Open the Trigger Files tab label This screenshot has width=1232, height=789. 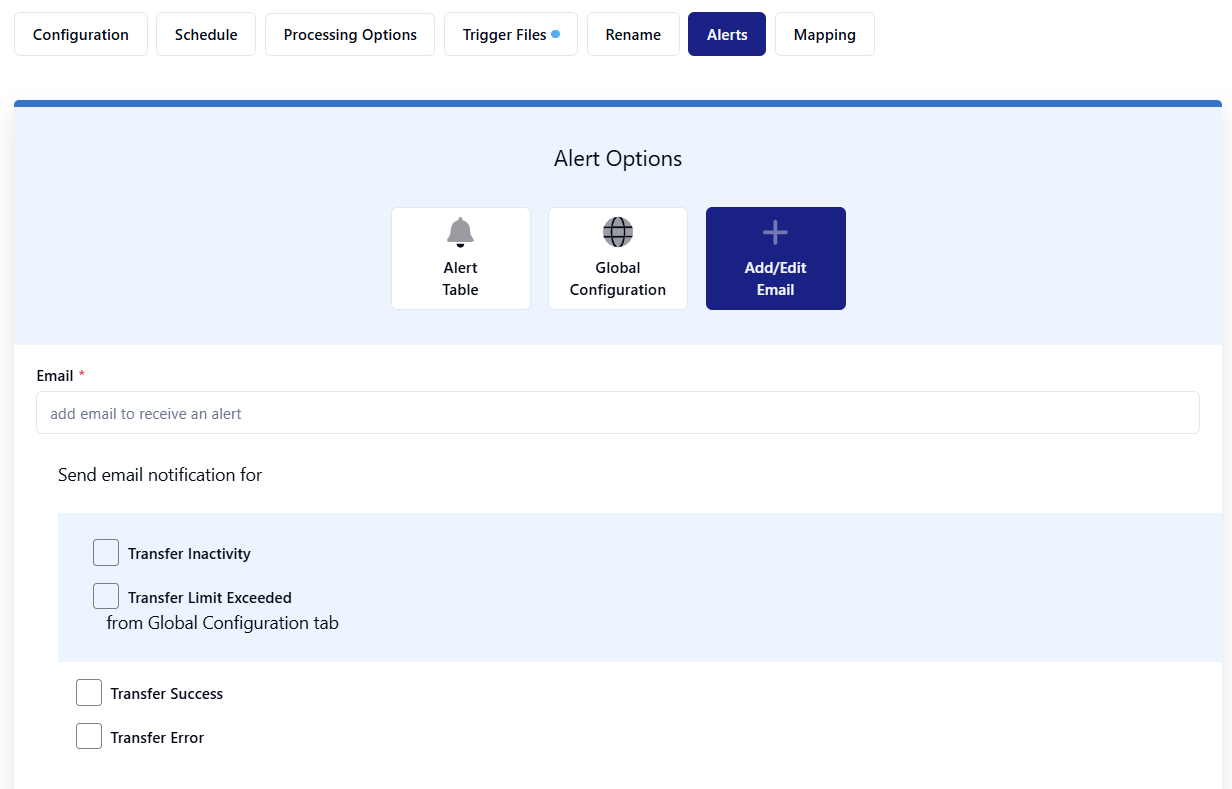(x=504, y=35)
